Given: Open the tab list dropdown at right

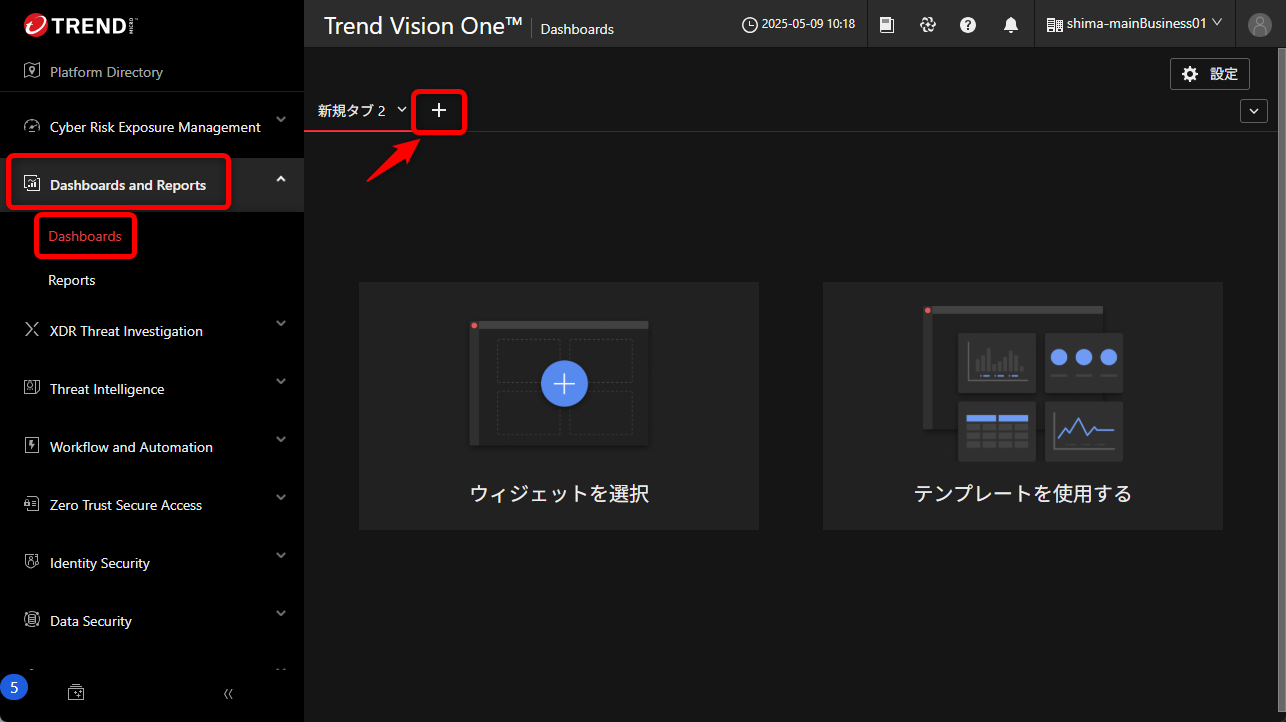Looking at the screenshot, I should tap(1254, 111).
